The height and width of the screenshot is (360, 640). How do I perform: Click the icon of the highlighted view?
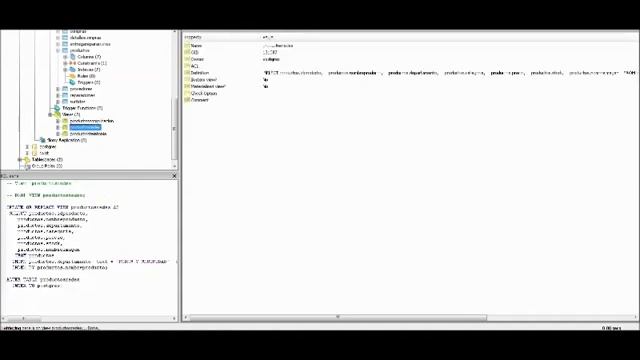65,127
